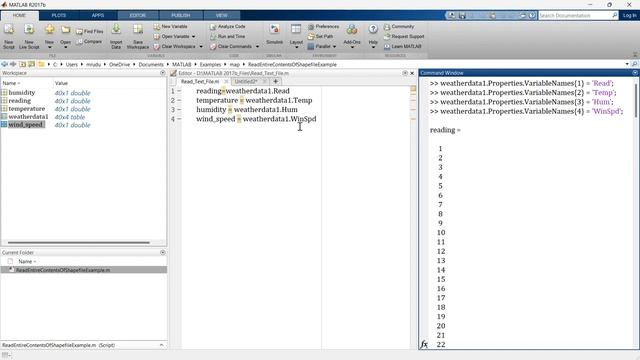Click the help question-mark icon in quick access bar
The image size is (640, 360).
[x=532, y=16]
